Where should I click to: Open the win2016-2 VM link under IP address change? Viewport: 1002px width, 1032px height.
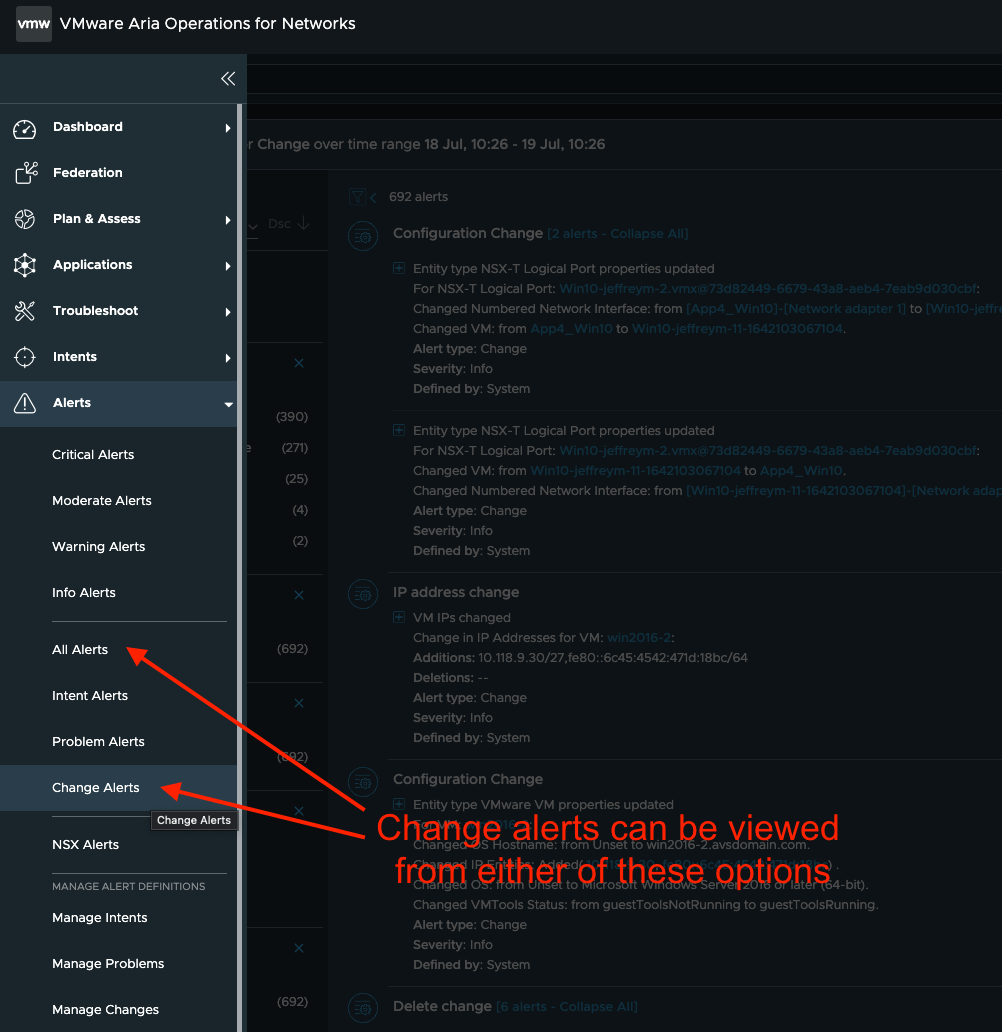639,638
